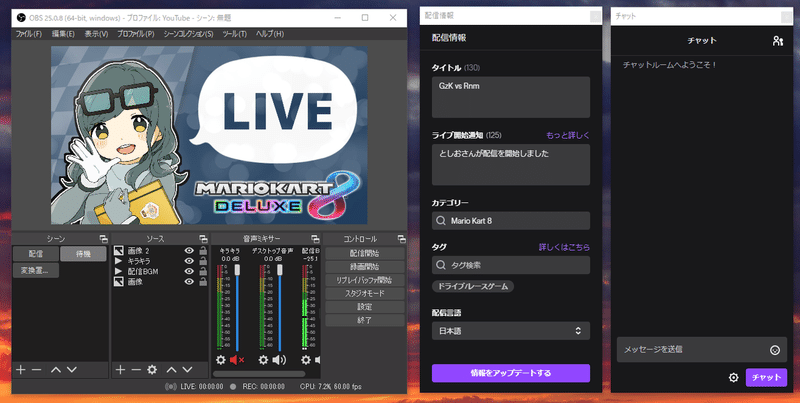Toggle visibility of the bottom 画像 source
This screenshot has width=800, height=403.
point(189,282)
